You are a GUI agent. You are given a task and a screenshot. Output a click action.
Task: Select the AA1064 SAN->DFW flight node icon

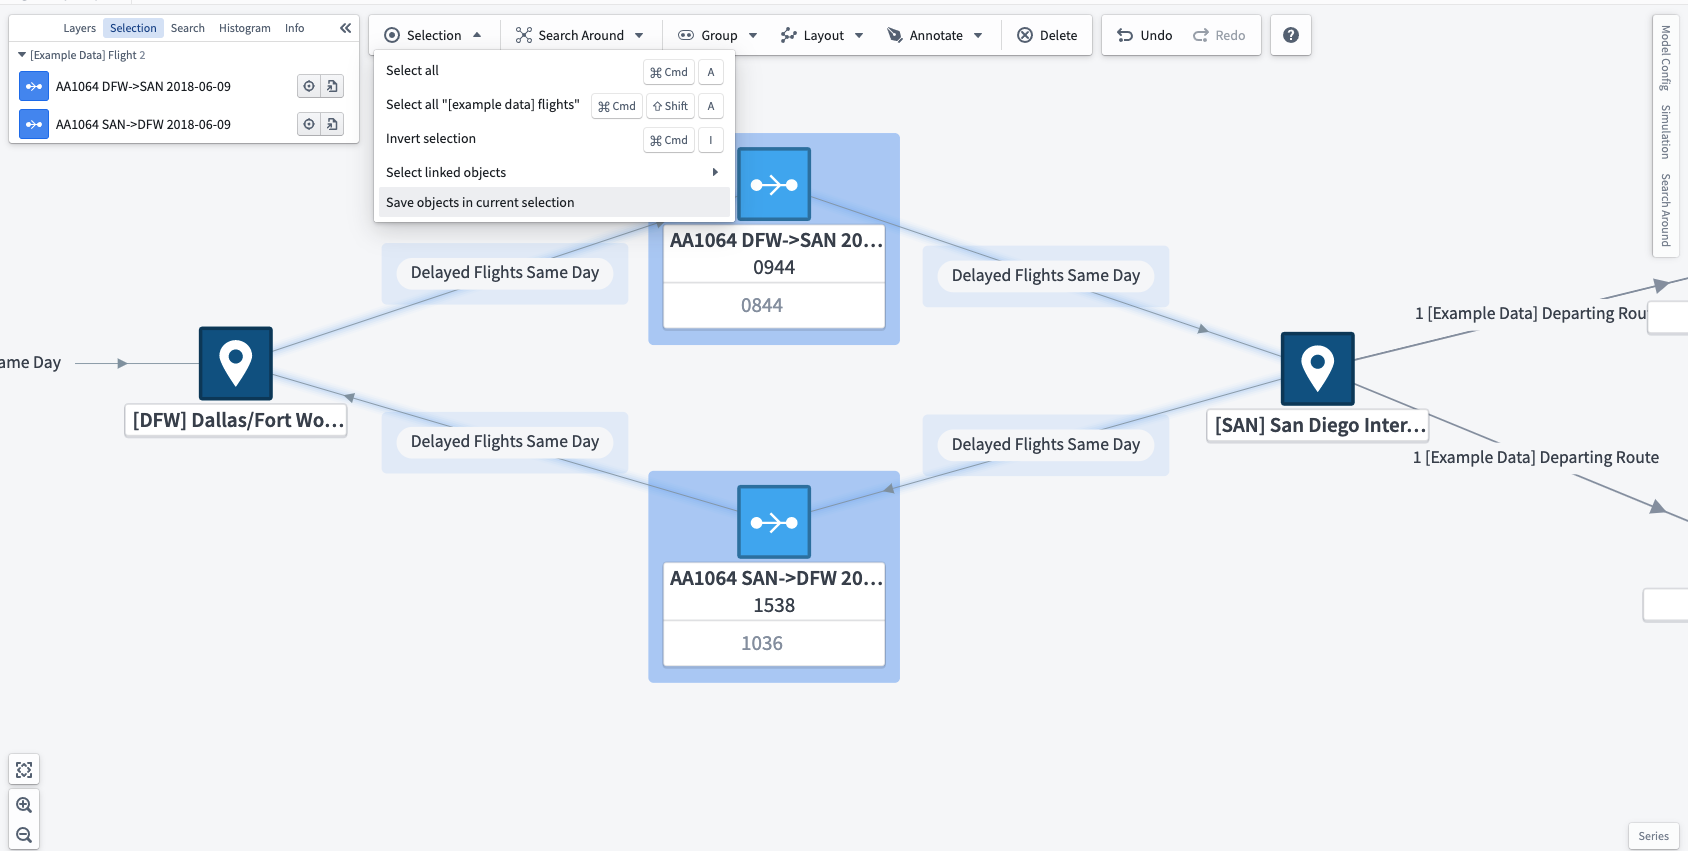pyautogui.click(x=774, y=522)
